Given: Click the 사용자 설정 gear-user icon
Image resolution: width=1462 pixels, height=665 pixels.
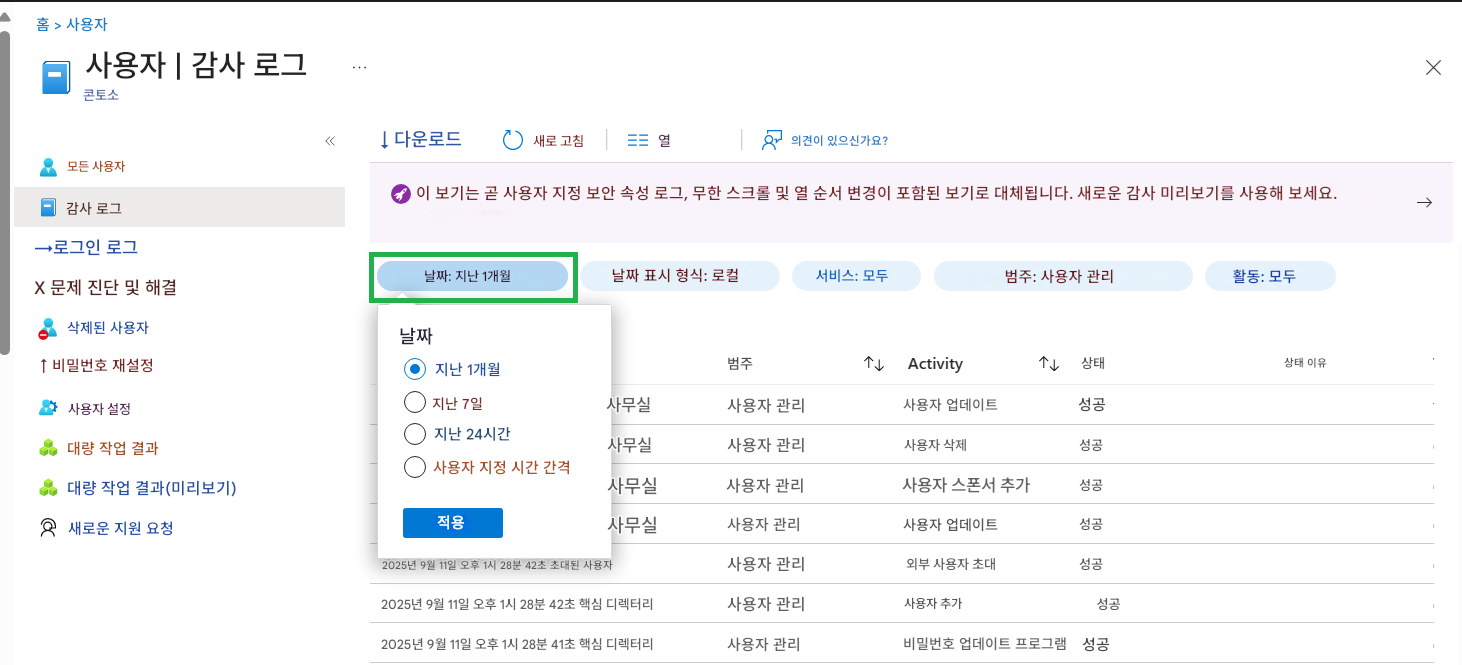Looking at the screenshot, I should click(x=48, y=408).
